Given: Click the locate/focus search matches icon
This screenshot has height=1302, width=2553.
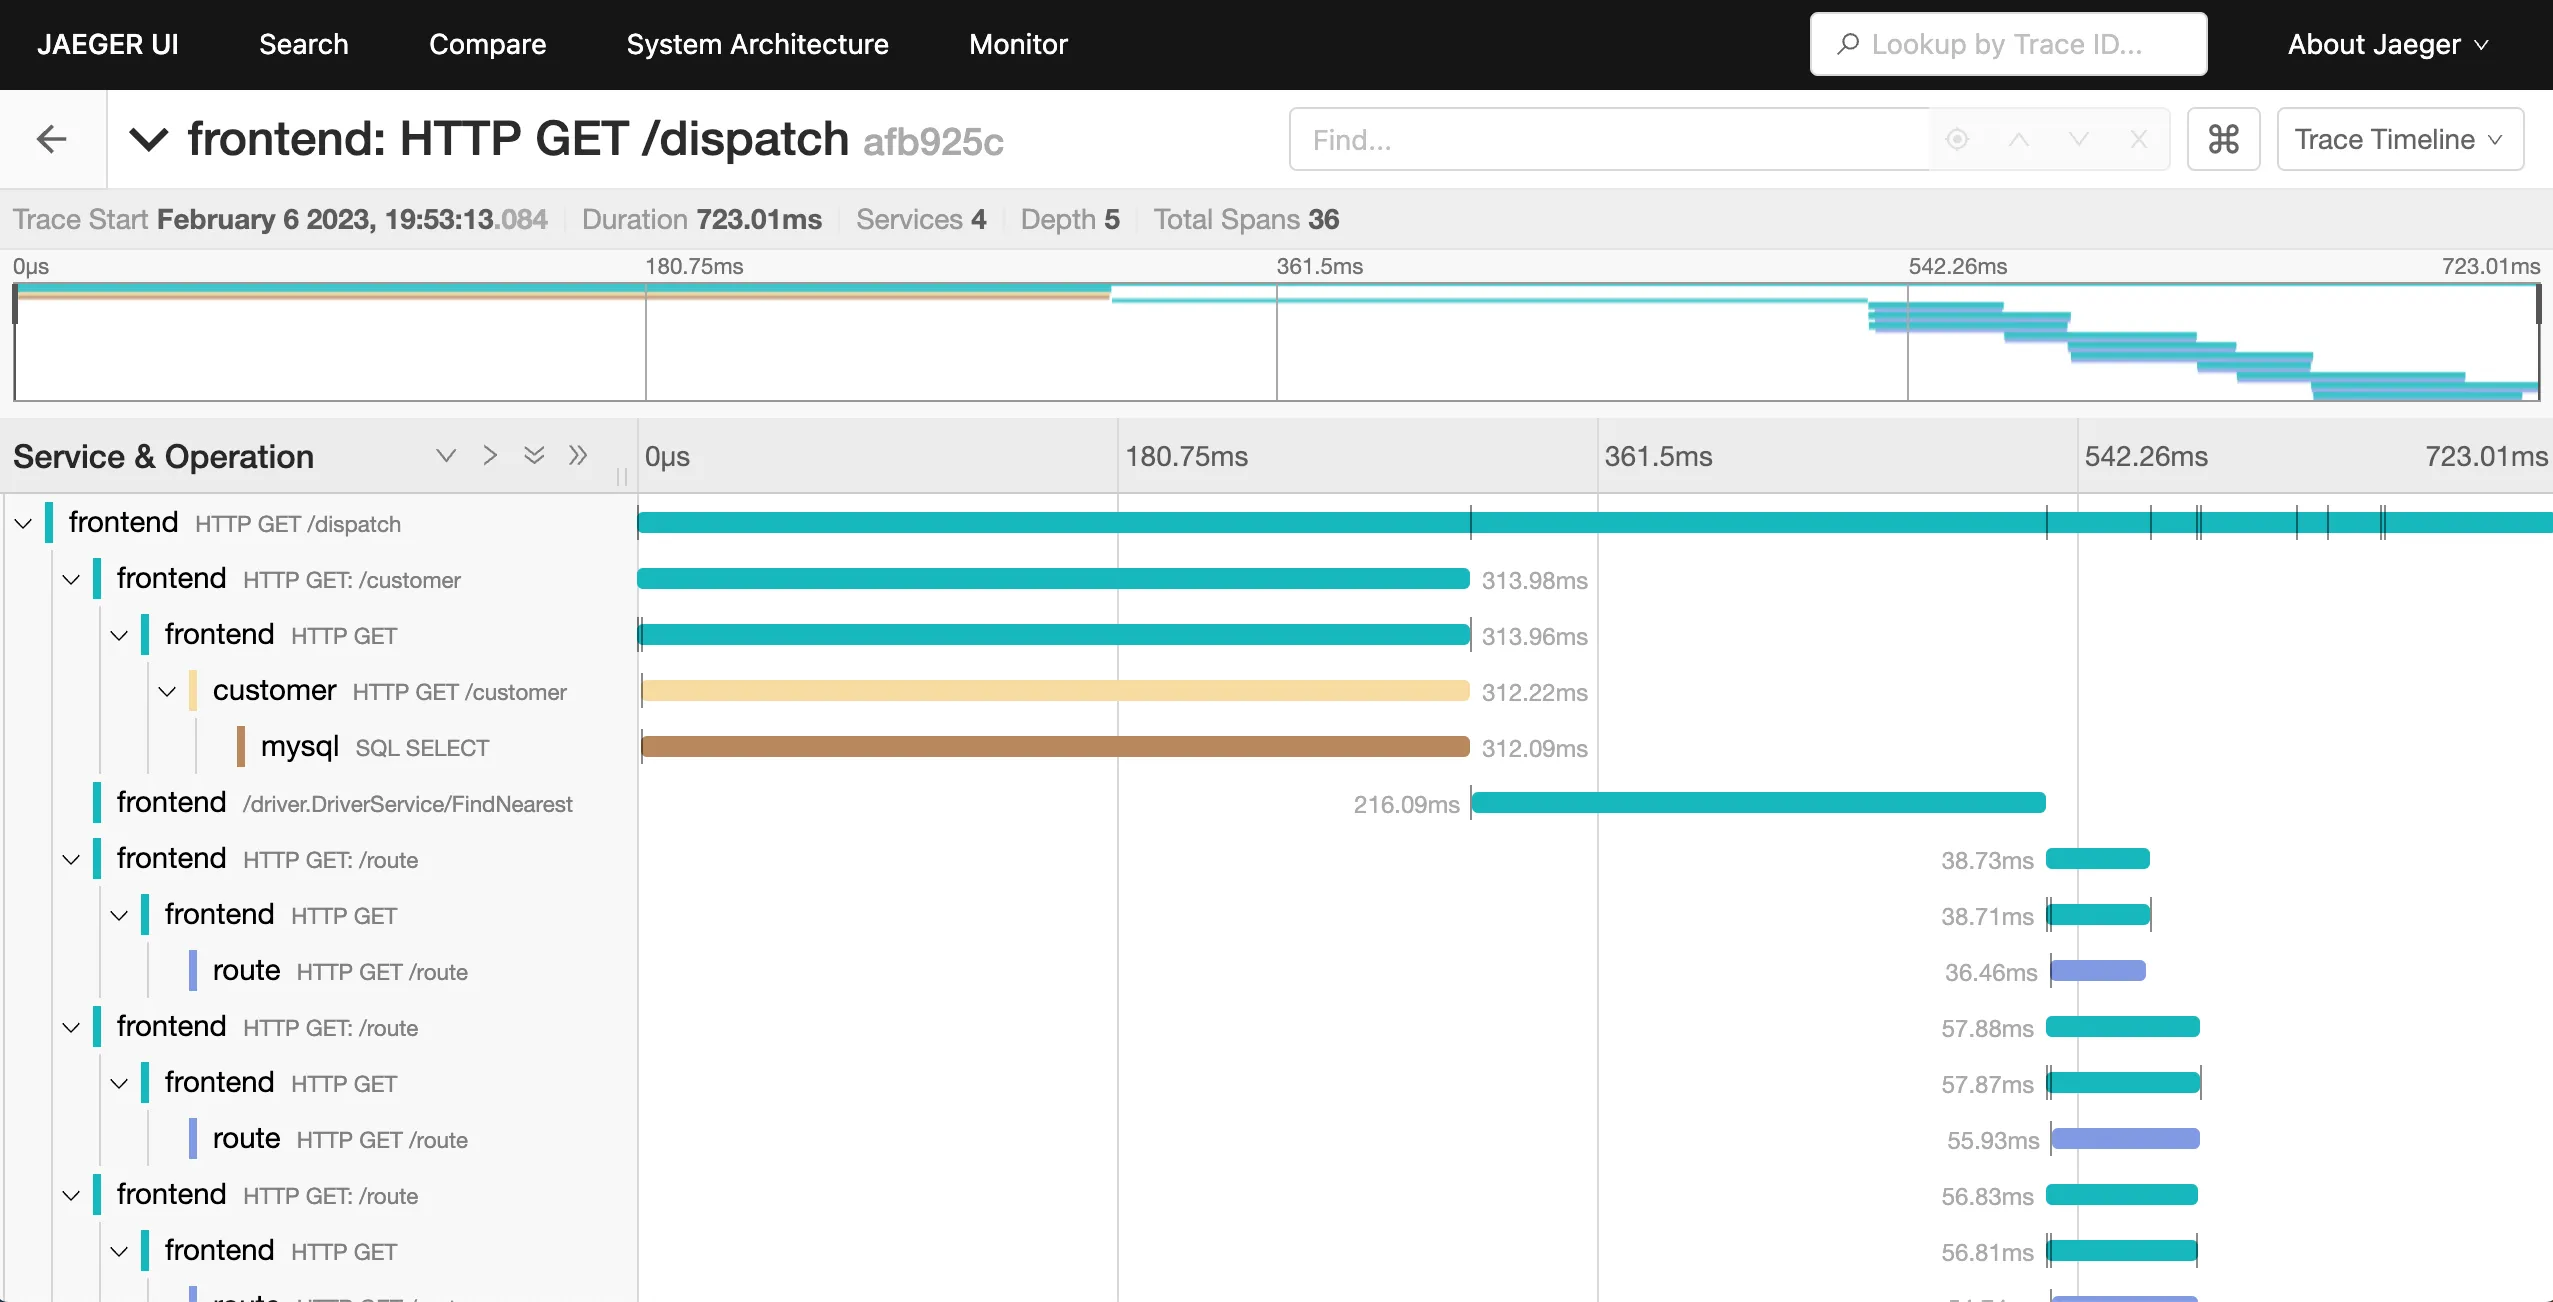Looking at the screenshot, I should [1957, 139].
